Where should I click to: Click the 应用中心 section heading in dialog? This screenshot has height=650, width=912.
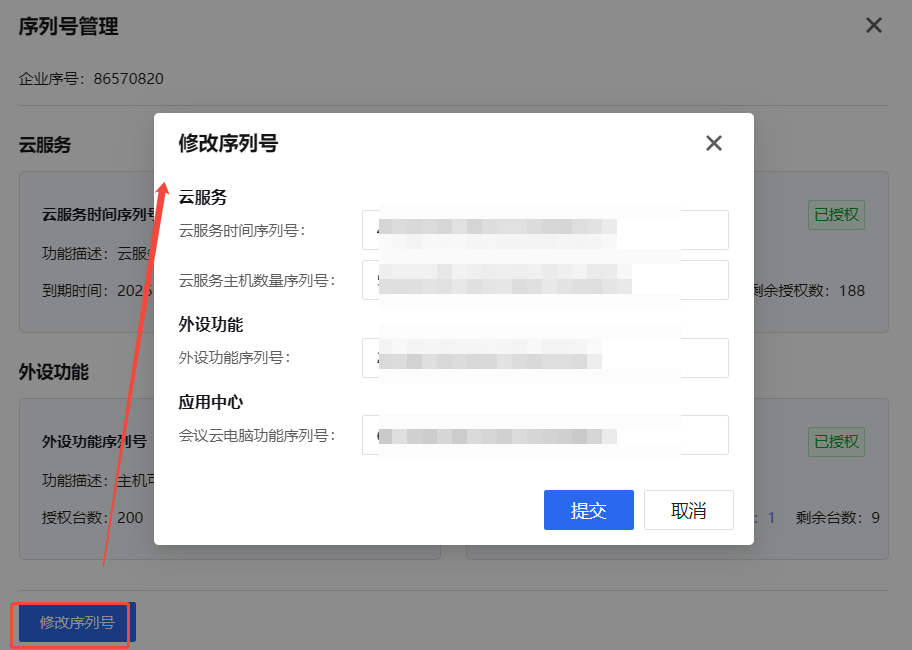point(211,402)
